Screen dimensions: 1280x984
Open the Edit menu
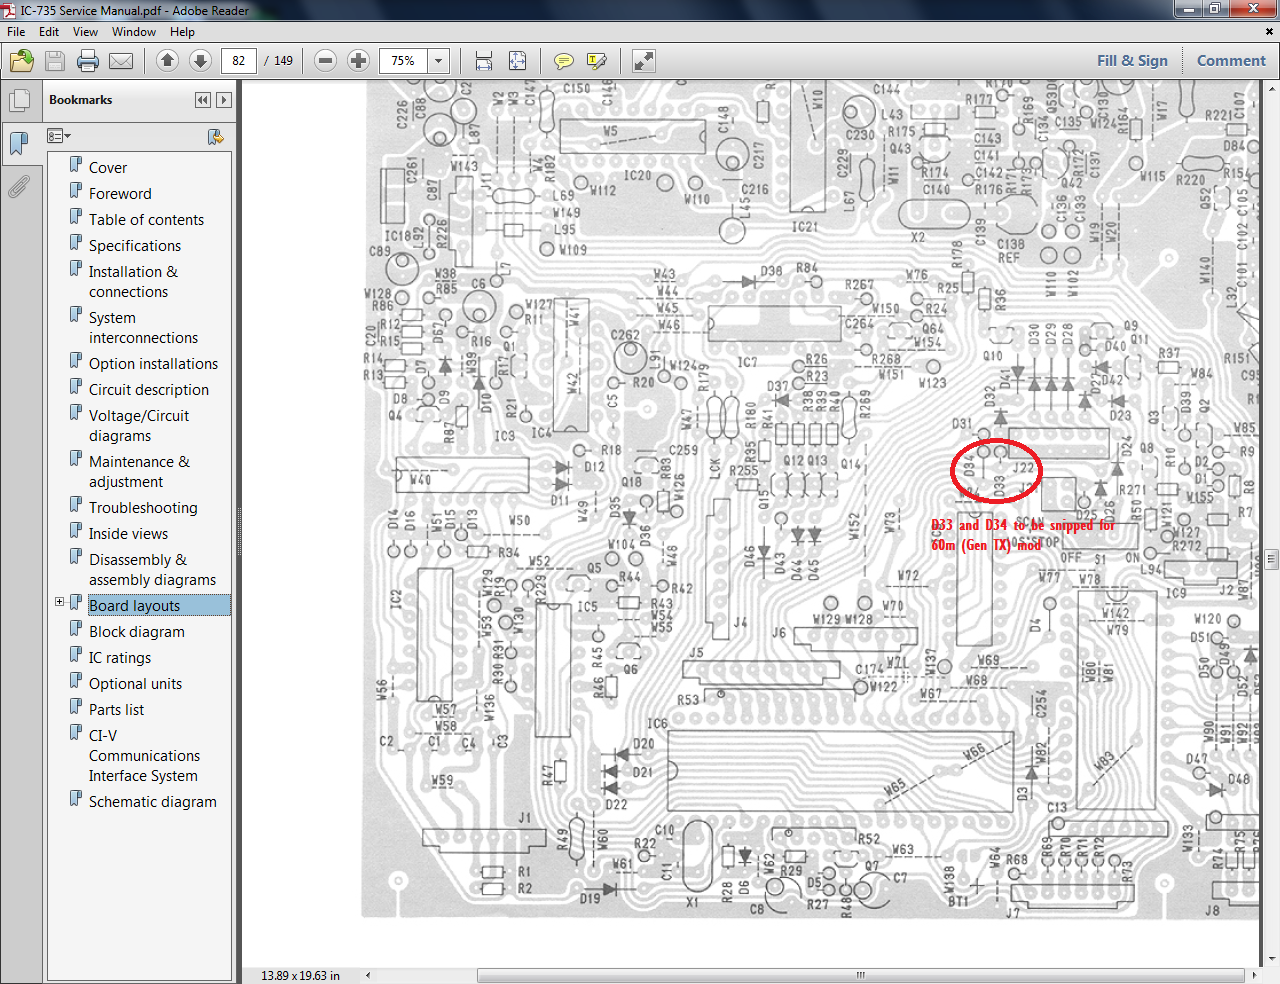coord(49,32)
